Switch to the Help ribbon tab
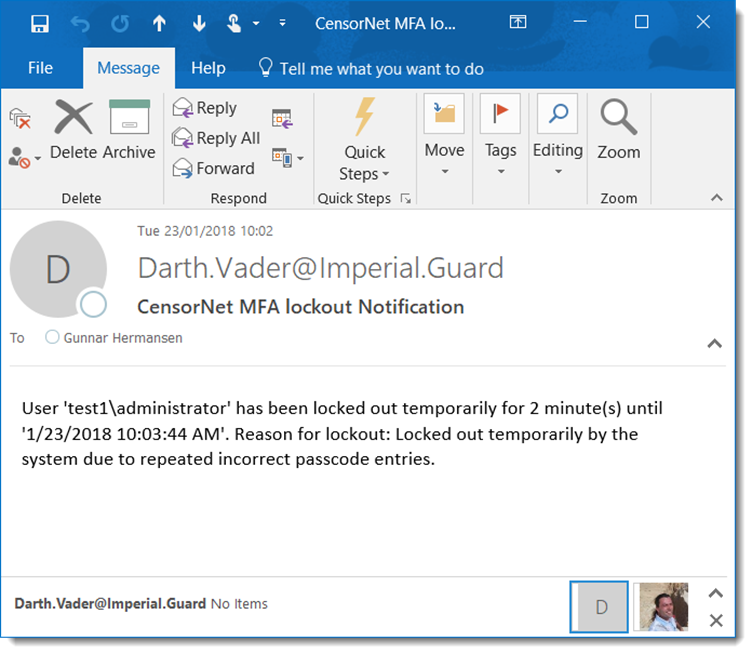752x654 pixels. pyautogui.click(x=208, y=68)
